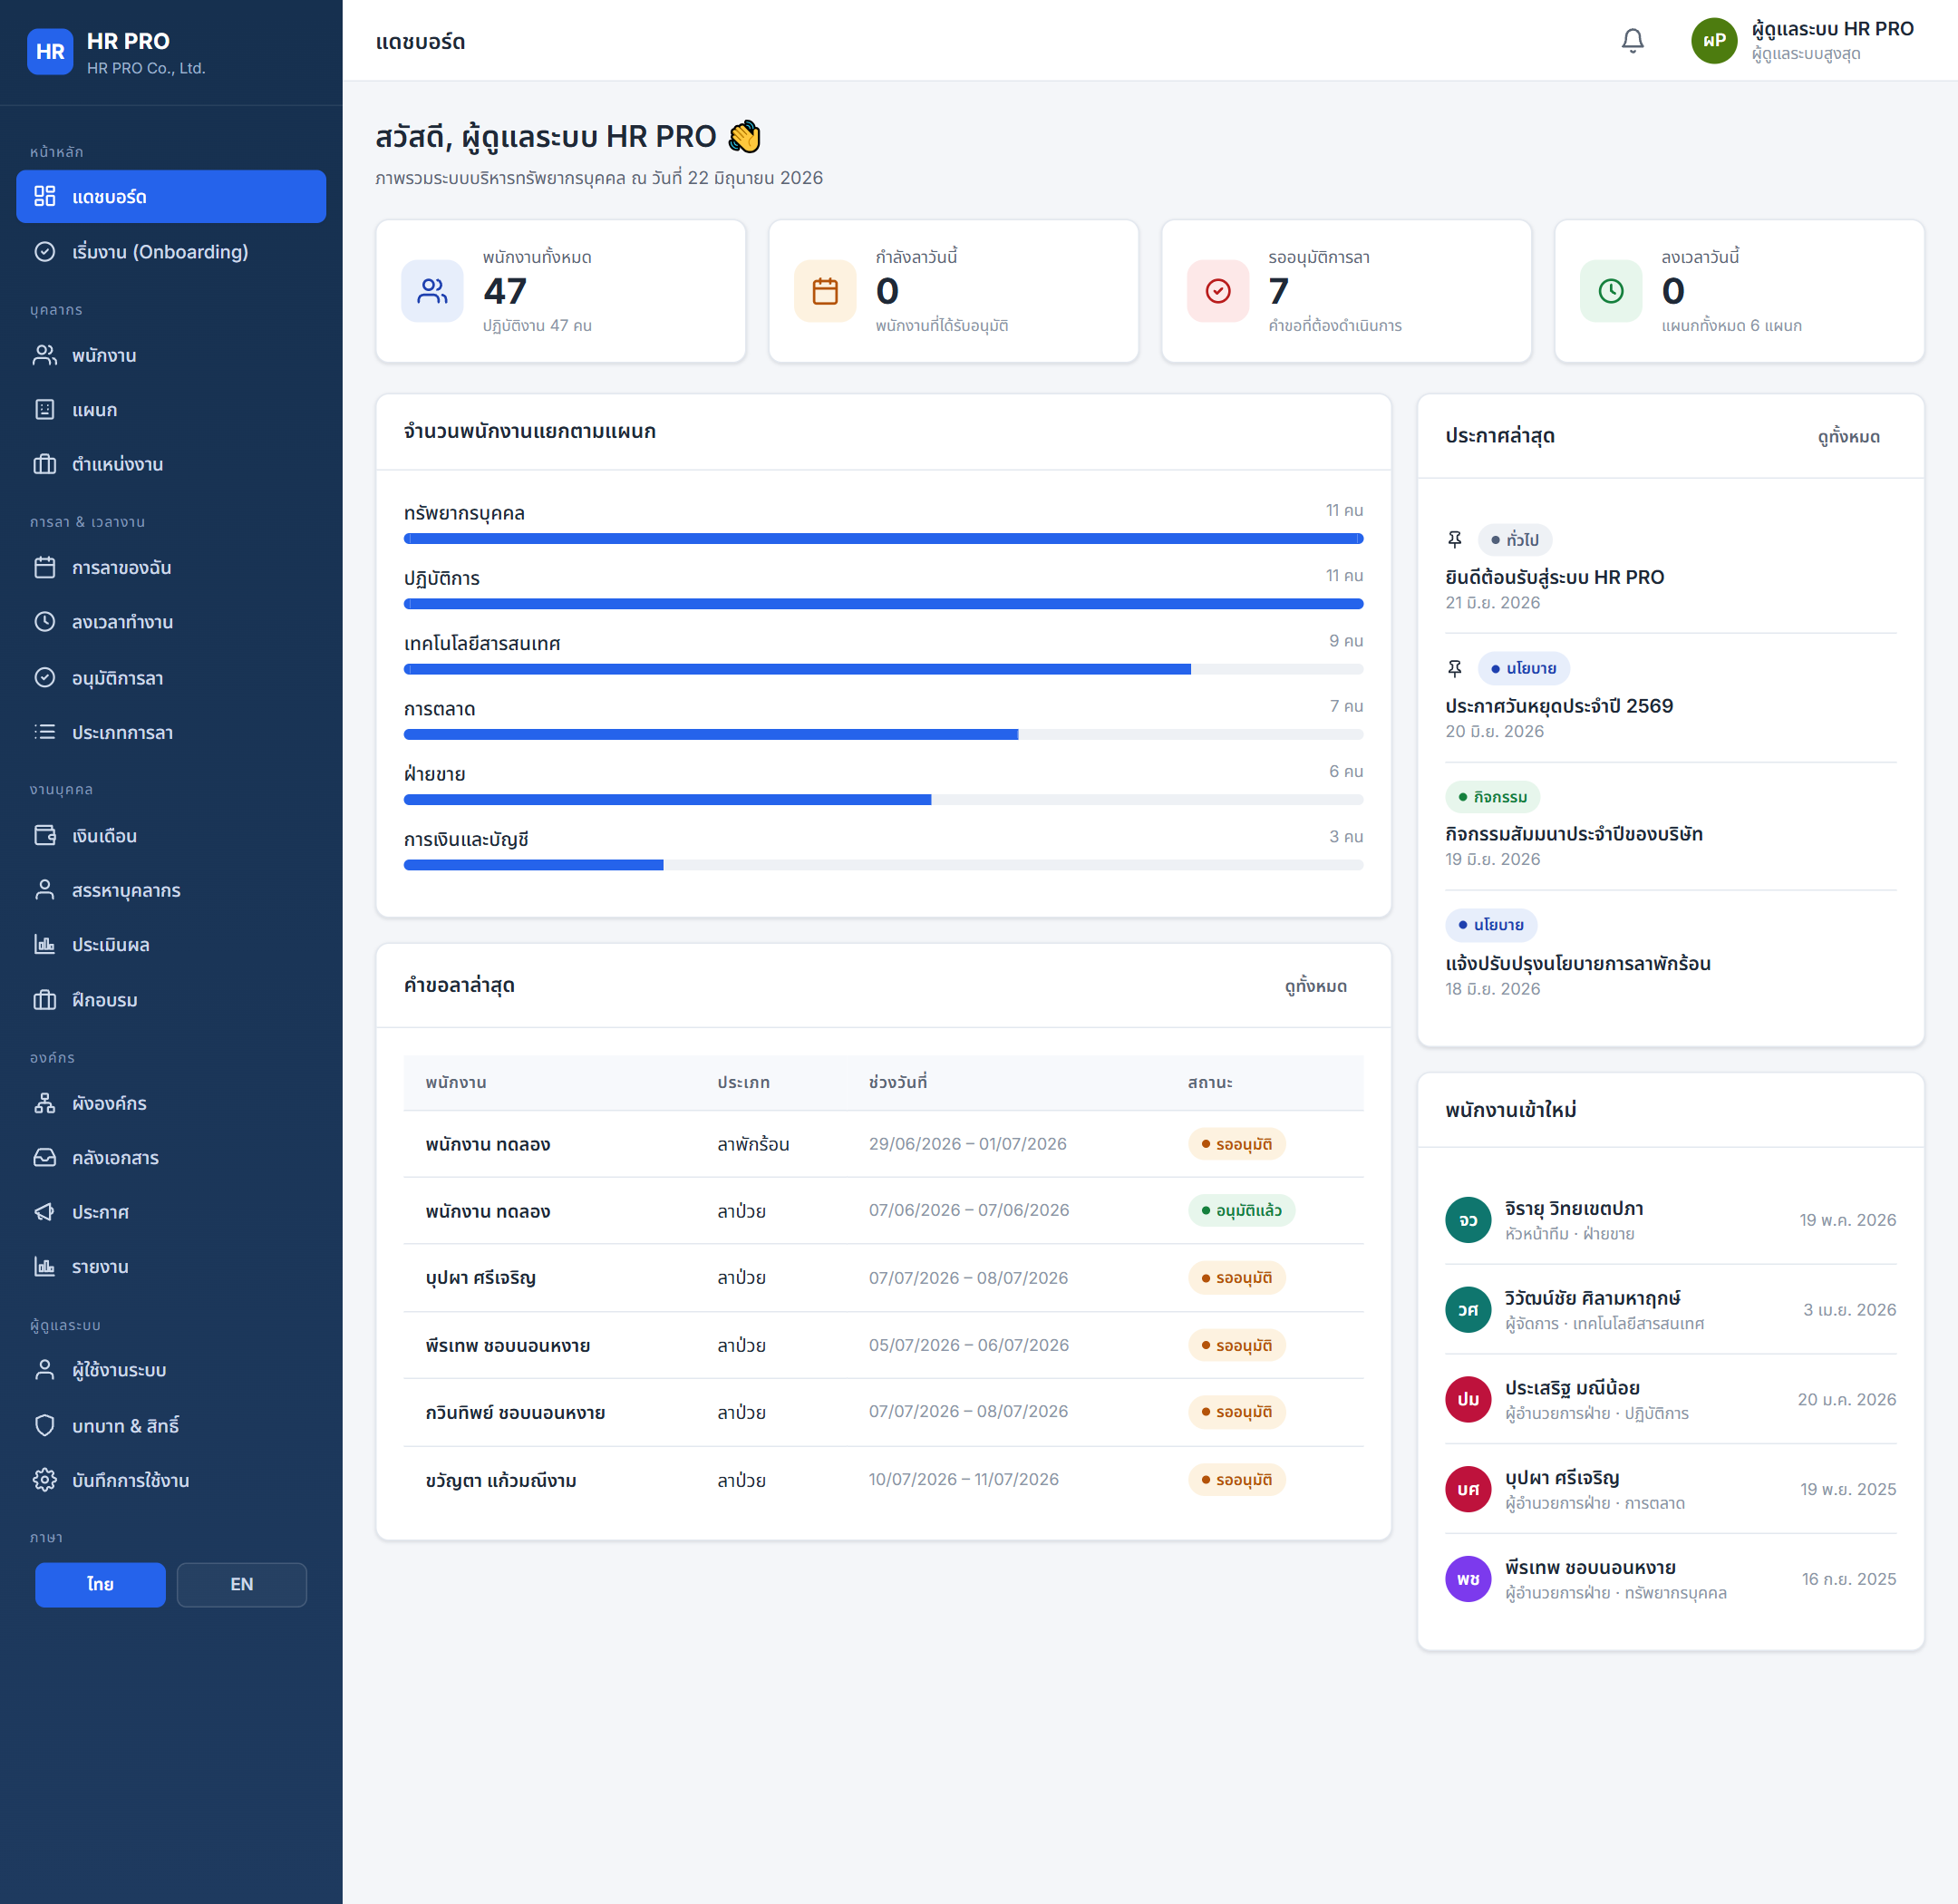1958x1904 pixels.
Task: Click the การเงินและบัญชี progress bar
Action: tap(883, 865)
